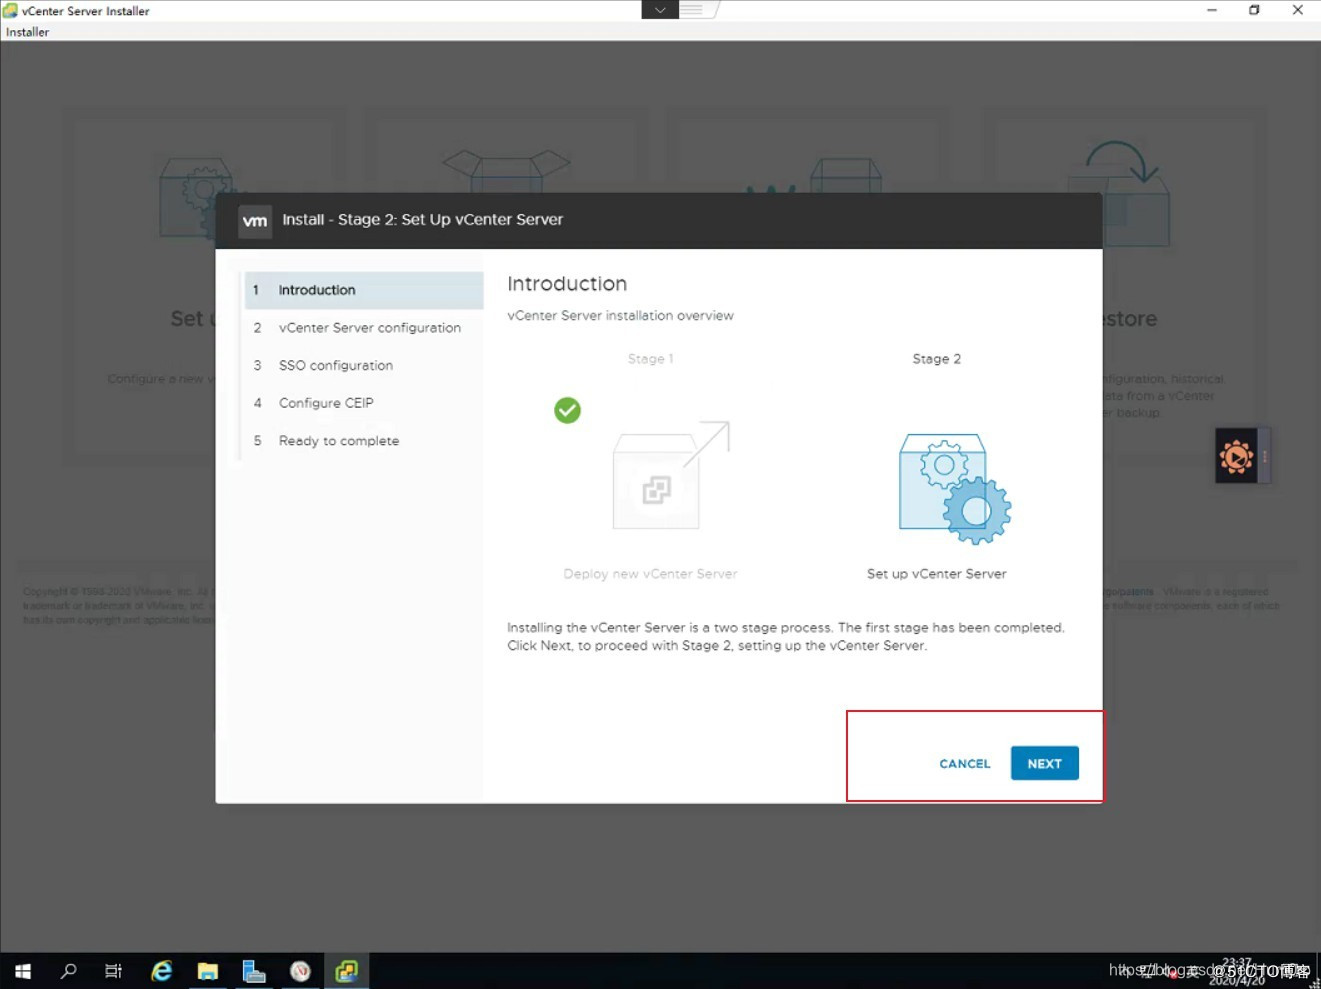Screen dimensions: 1321x989
Task: Select step 2 vCenter Server configuration
Action: [x=364, y=328]
